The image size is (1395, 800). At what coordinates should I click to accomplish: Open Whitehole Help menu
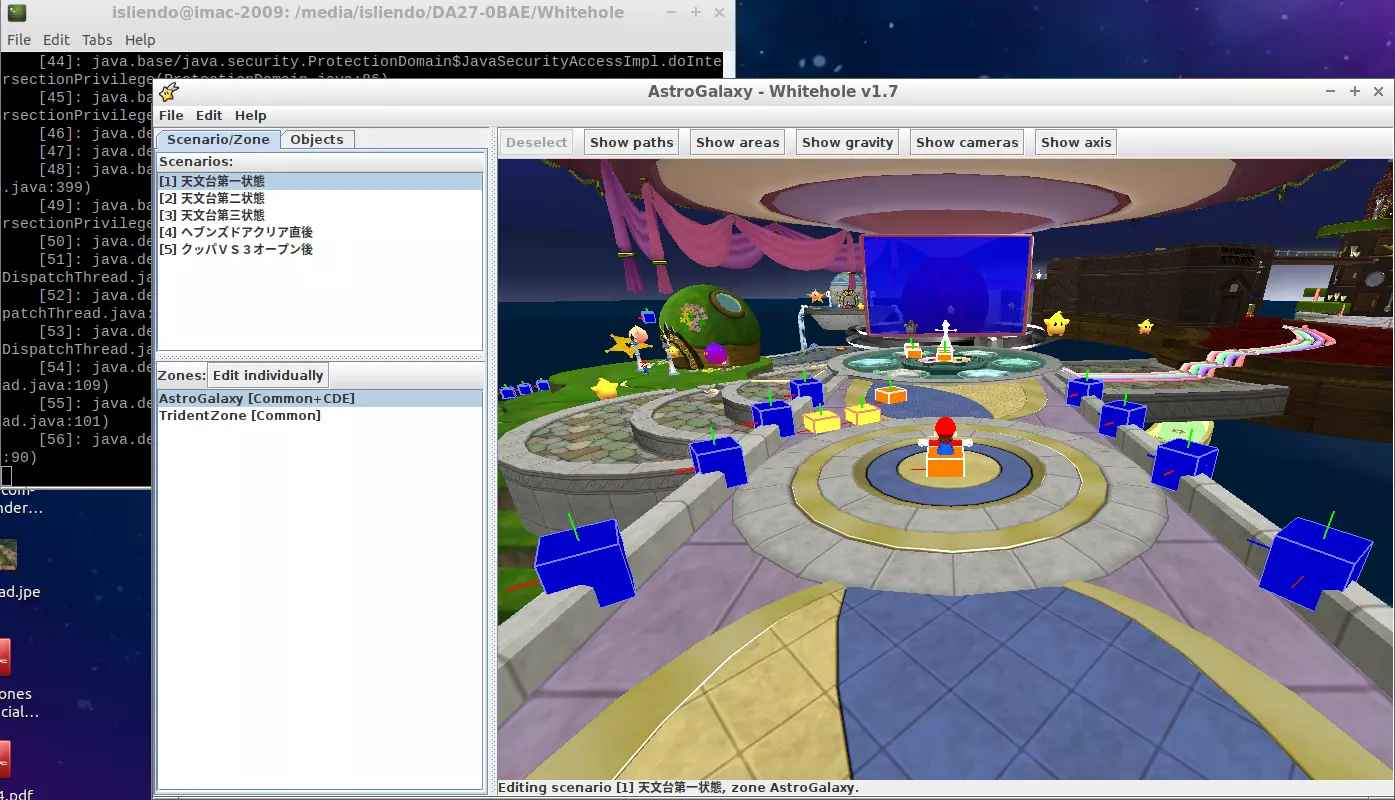tap(251, 116)
